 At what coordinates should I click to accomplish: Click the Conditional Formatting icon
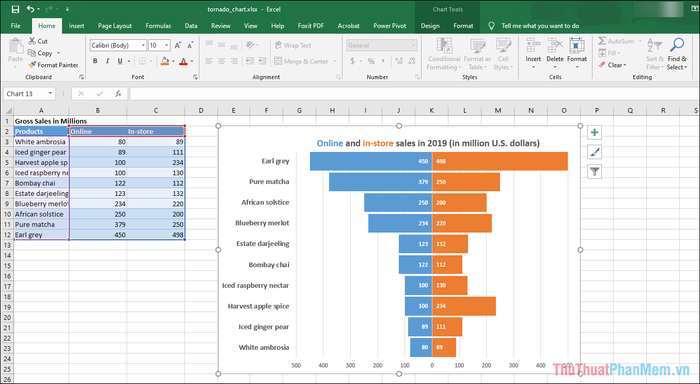click(444, 46)
